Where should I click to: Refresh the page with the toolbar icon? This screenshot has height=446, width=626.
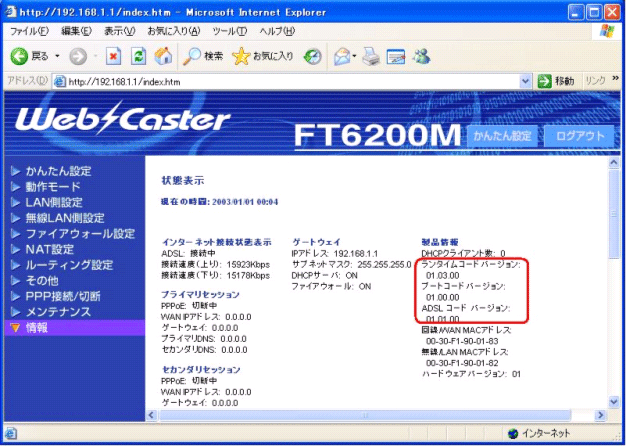139,56
